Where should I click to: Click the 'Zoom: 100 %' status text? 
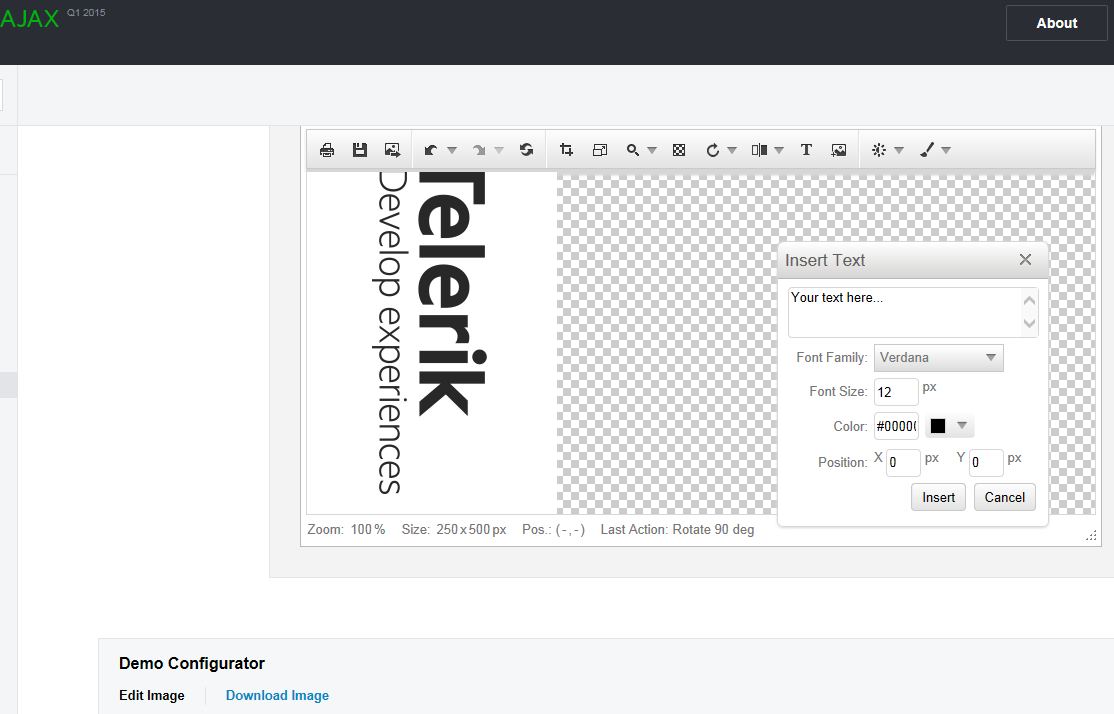click(x=347, y=529)
